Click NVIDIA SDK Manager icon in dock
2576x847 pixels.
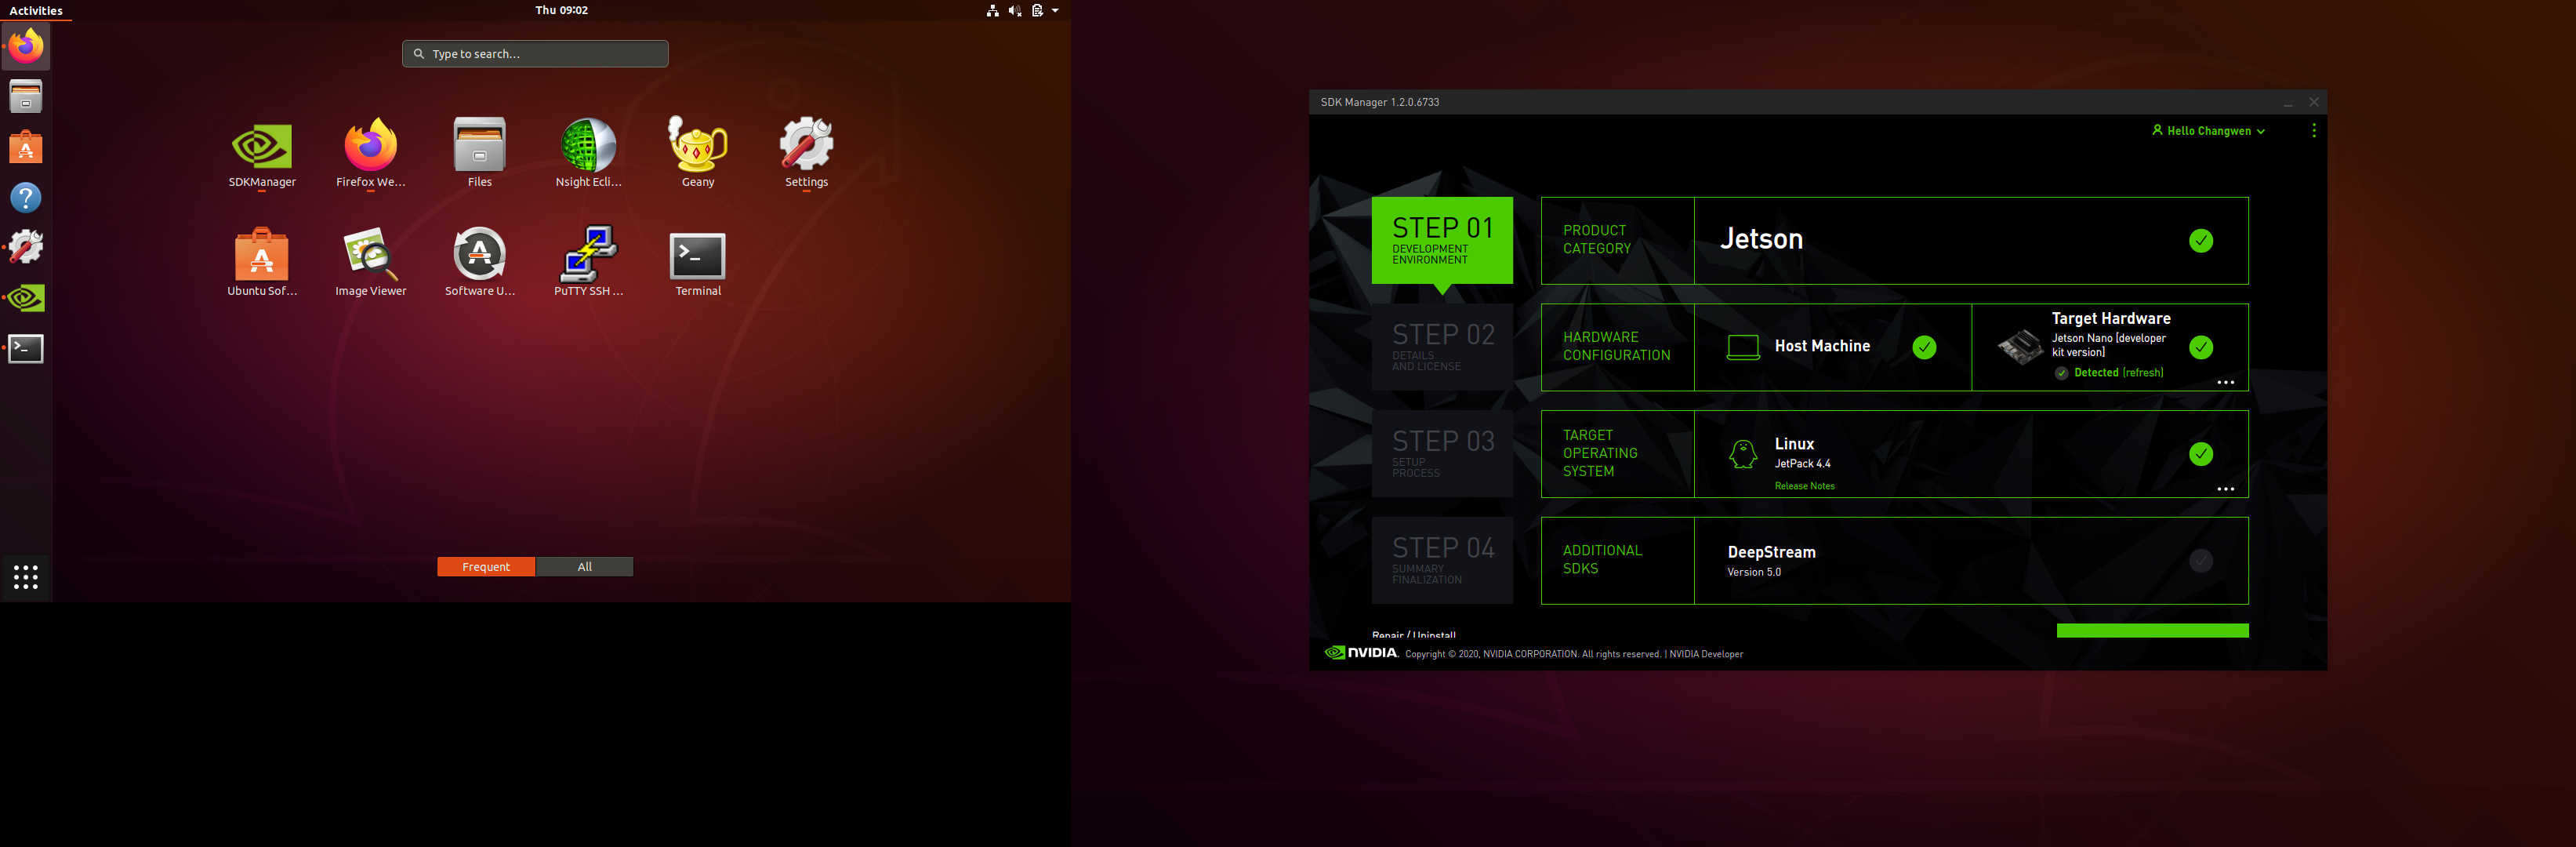[x=26, y=298]
